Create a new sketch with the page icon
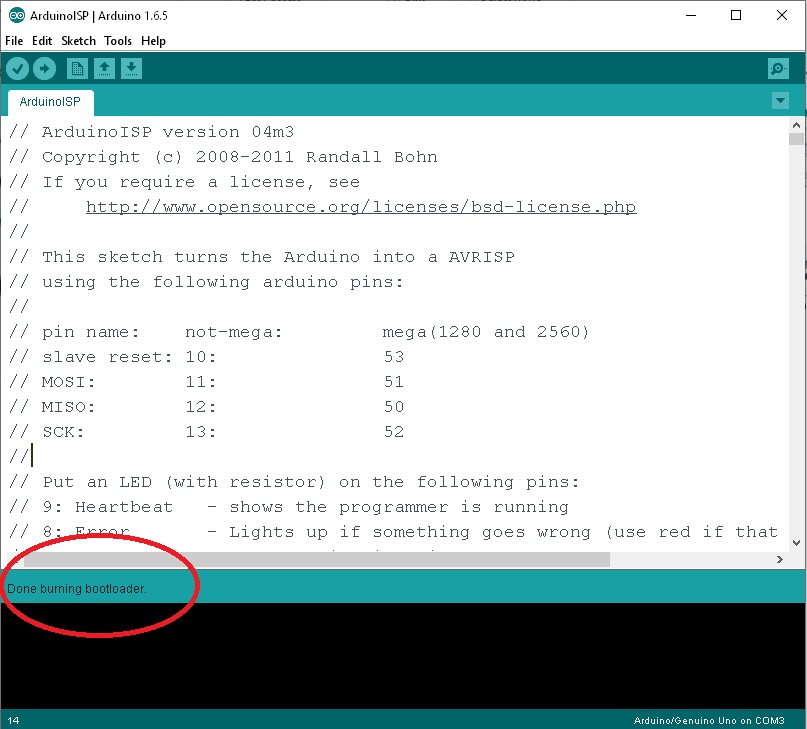The width and height of the screenshot is (807, 729). click(x=77, y=68)
